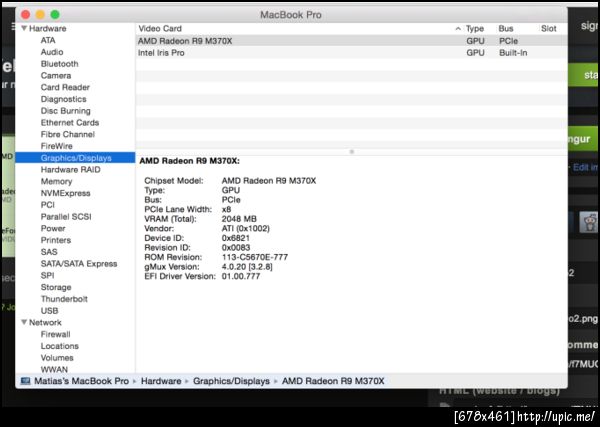The image size is (600, 427).
Task: Select SPI in the sidebar
Action: pos(47,275)
